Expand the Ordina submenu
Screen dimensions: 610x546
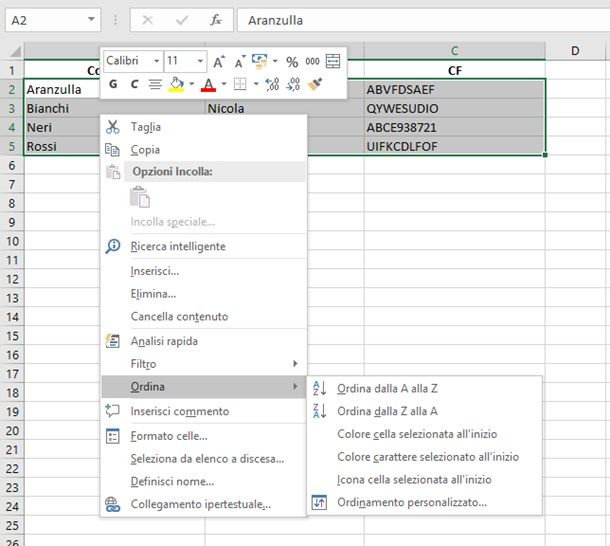[x=204, y=386]
